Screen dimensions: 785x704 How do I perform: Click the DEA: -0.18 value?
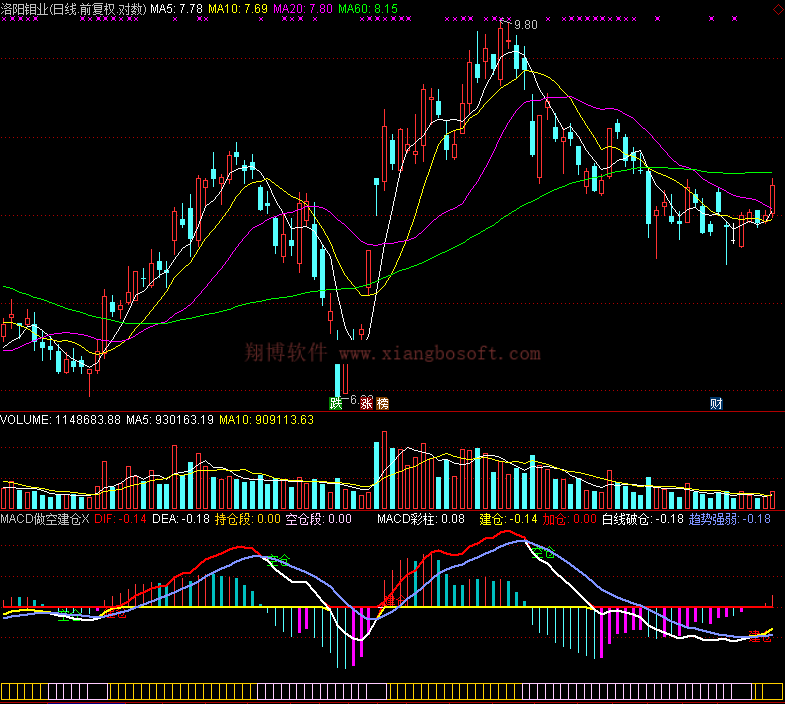(x=181, y=519)
